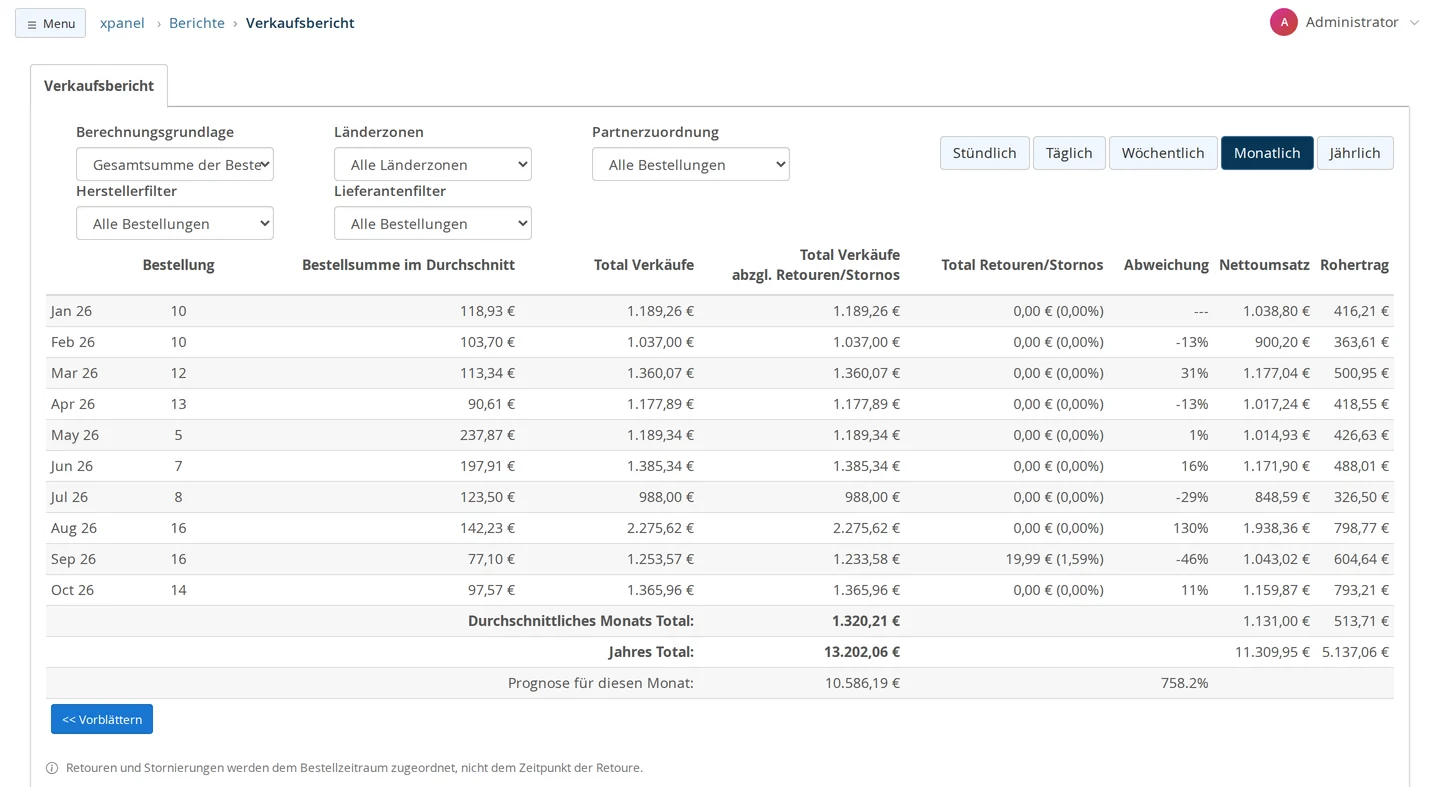Screen dimensions: 1432x787
Task: Switch to Jährlich interval
Action: [1355, 153]
